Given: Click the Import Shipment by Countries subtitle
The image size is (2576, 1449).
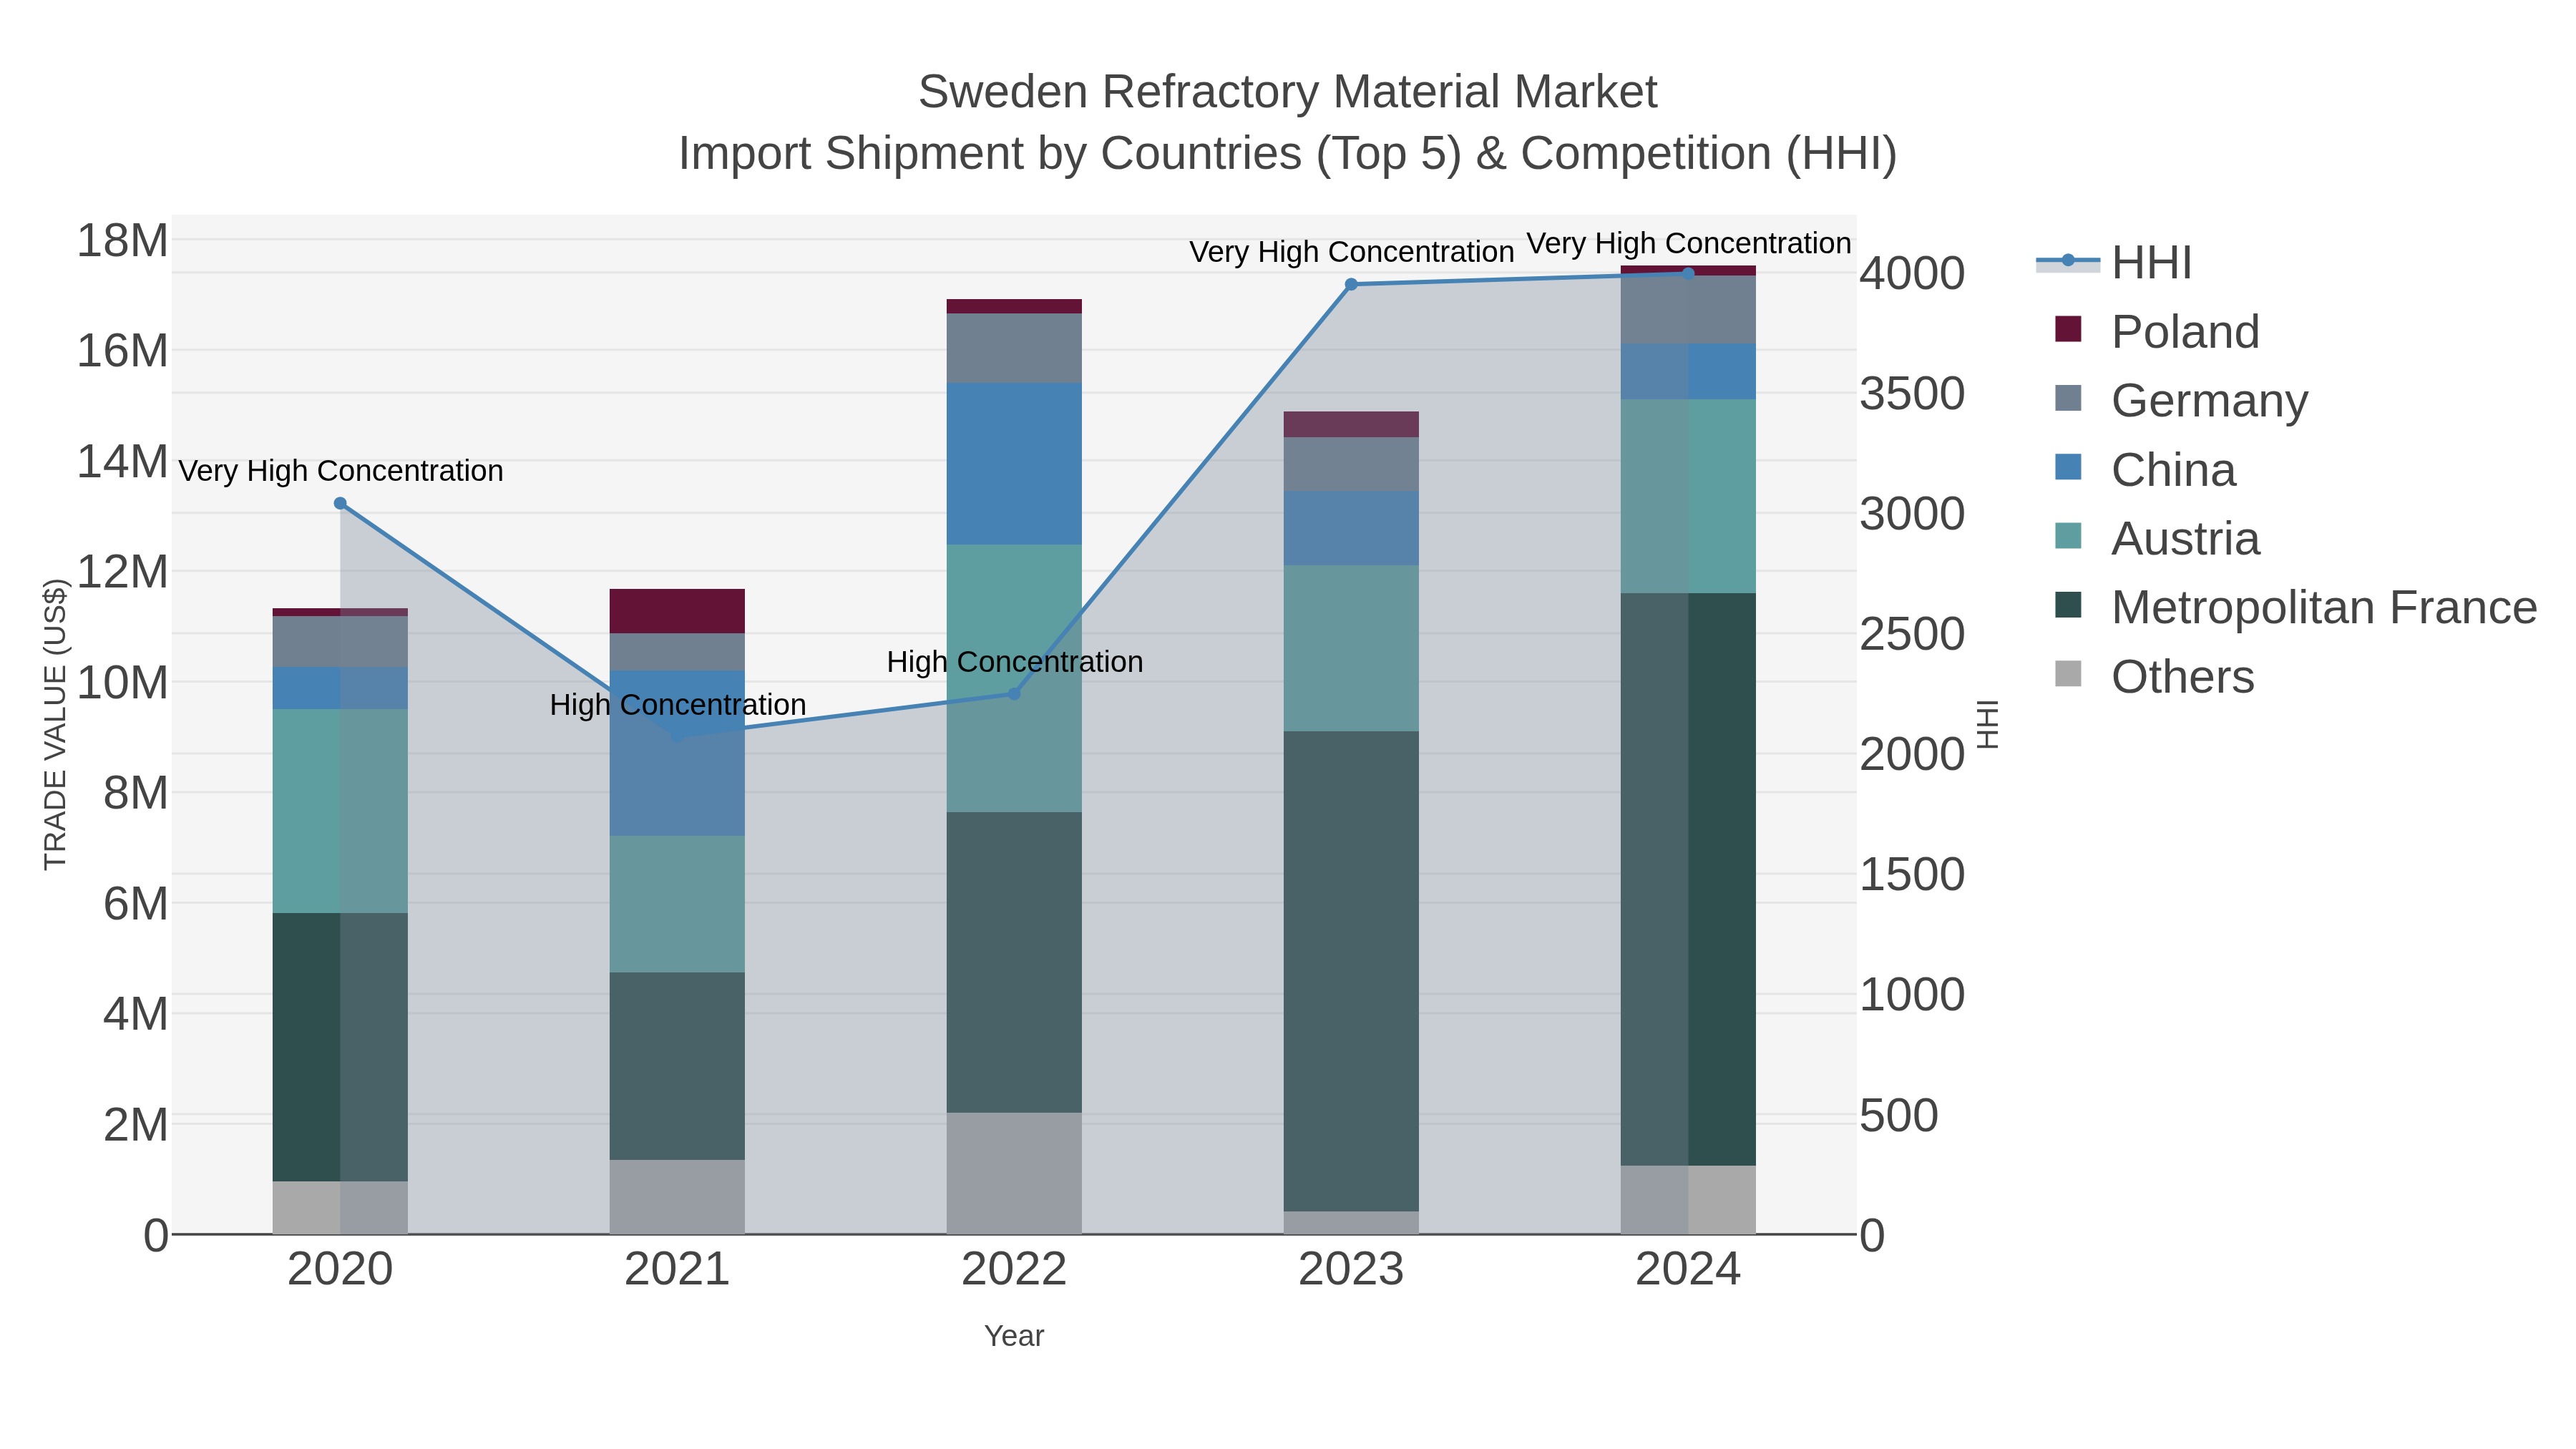Looking at the screenshot, I should click(1288, 154).
